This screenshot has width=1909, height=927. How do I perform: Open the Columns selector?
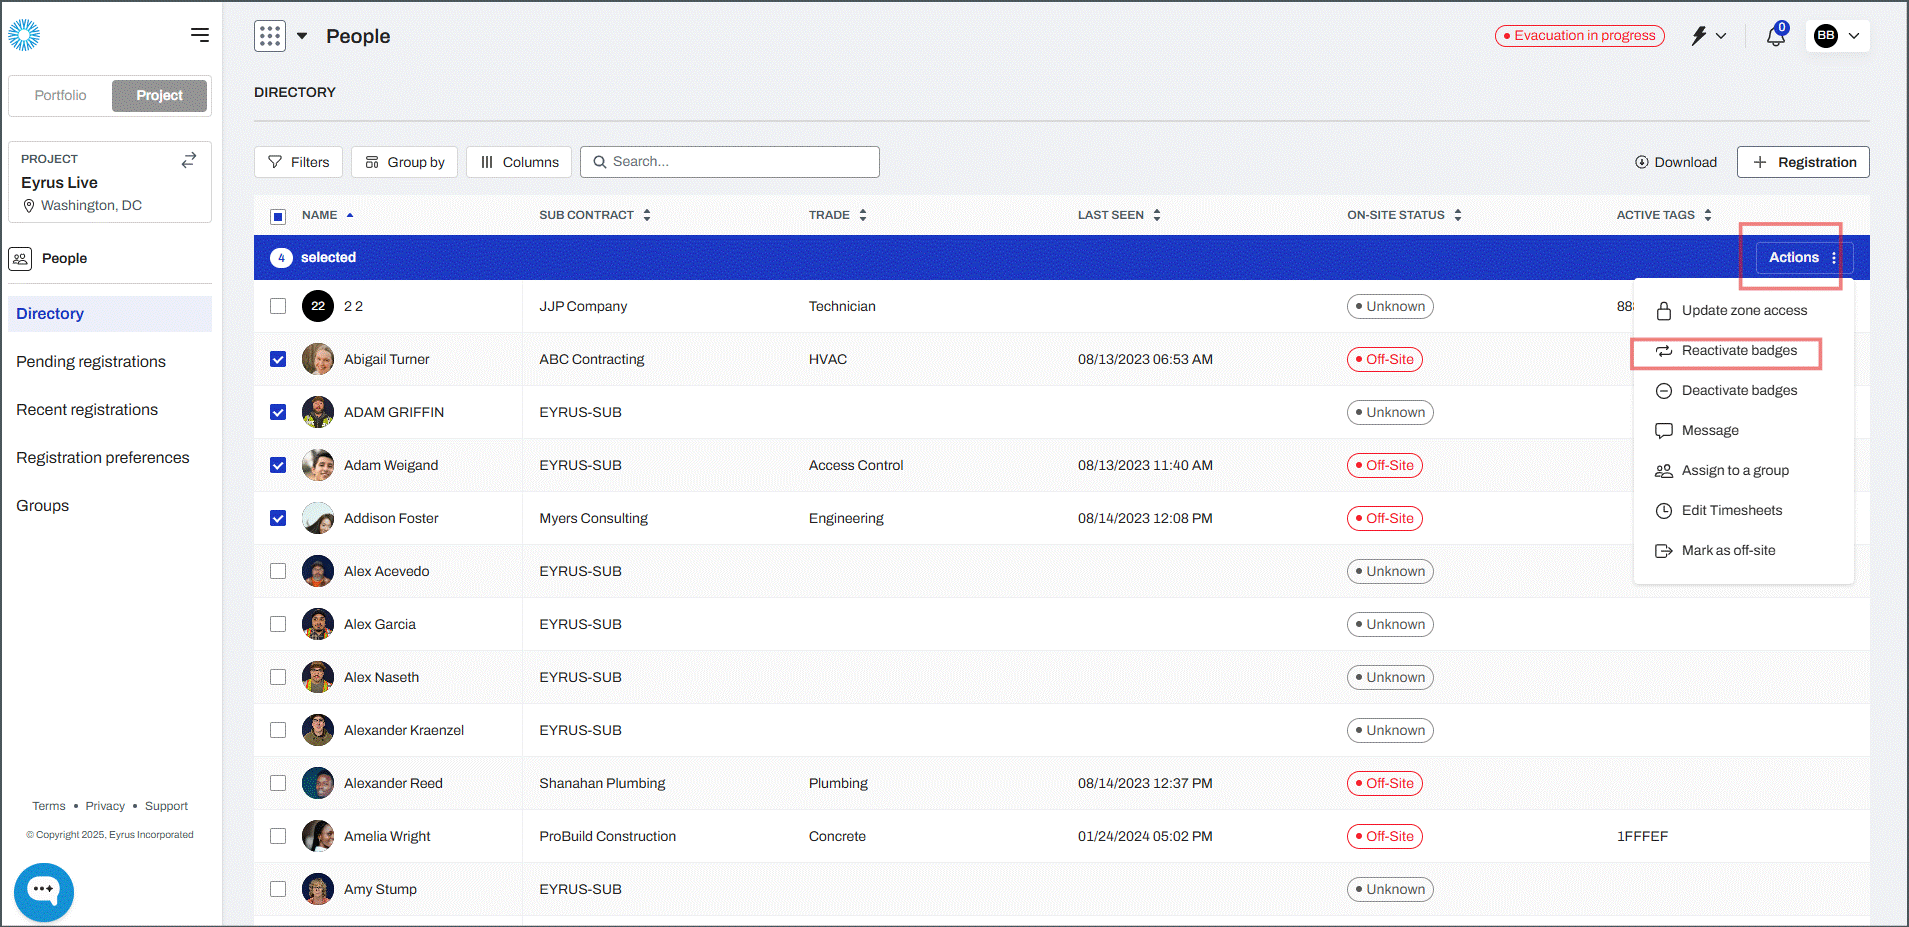[x=519, y=162]
